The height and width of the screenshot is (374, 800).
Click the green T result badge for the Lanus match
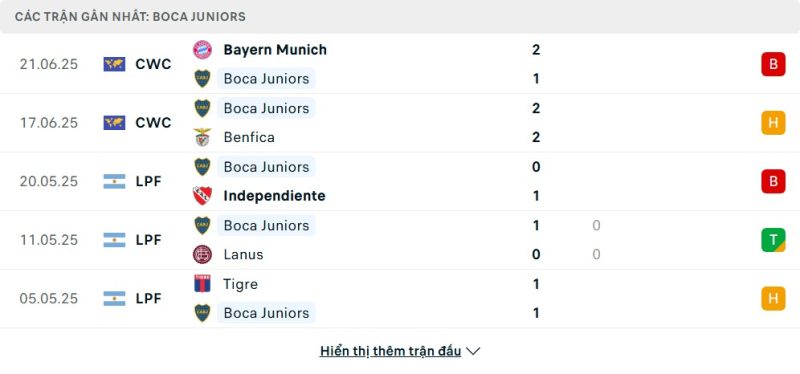(x=773, y=240)
